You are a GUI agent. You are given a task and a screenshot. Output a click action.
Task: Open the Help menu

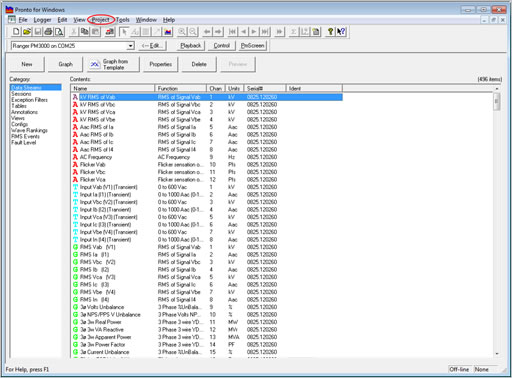[x=169, y=20]
